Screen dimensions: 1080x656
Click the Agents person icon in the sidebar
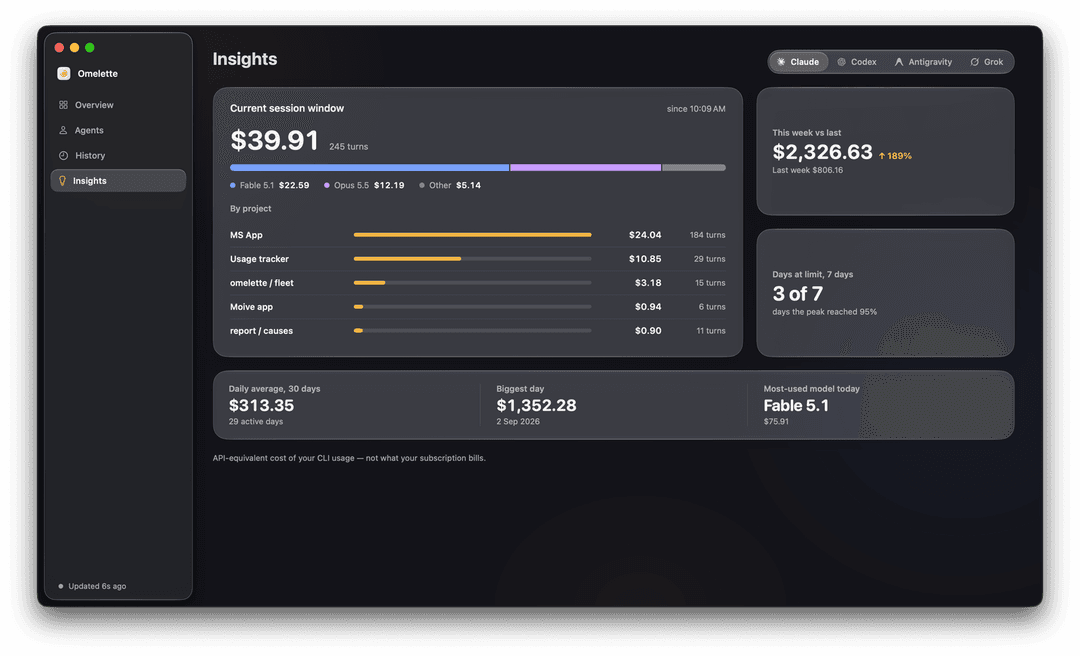[x=63, y=130]
